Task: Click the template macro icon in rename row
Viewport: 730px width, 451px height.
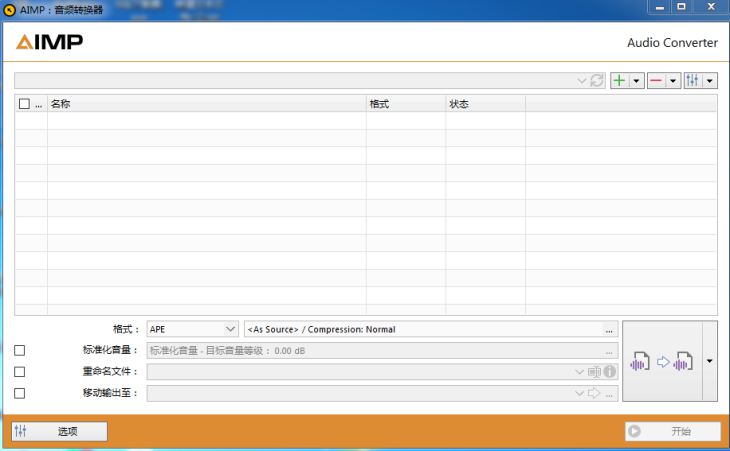Action: click(595, 372)
